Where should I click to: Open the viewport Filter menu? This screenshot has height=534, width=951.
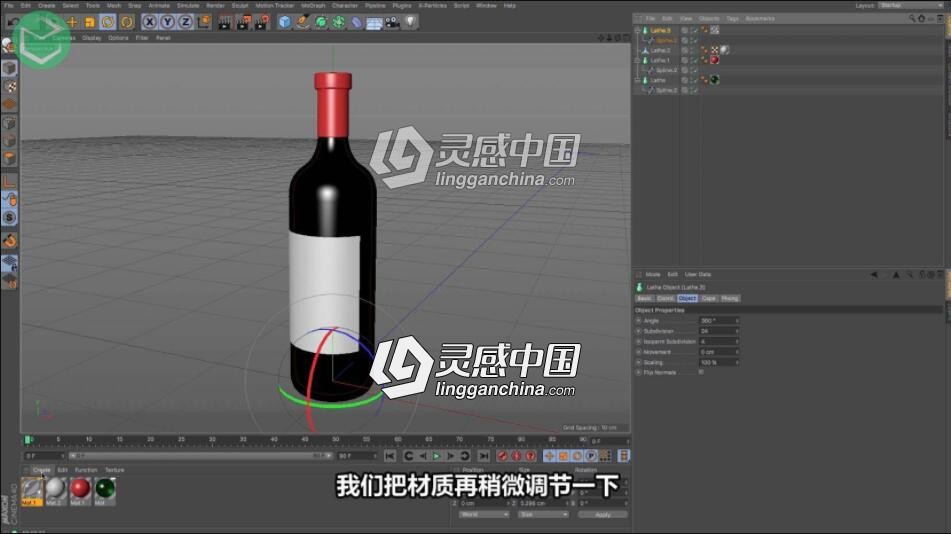142,38
